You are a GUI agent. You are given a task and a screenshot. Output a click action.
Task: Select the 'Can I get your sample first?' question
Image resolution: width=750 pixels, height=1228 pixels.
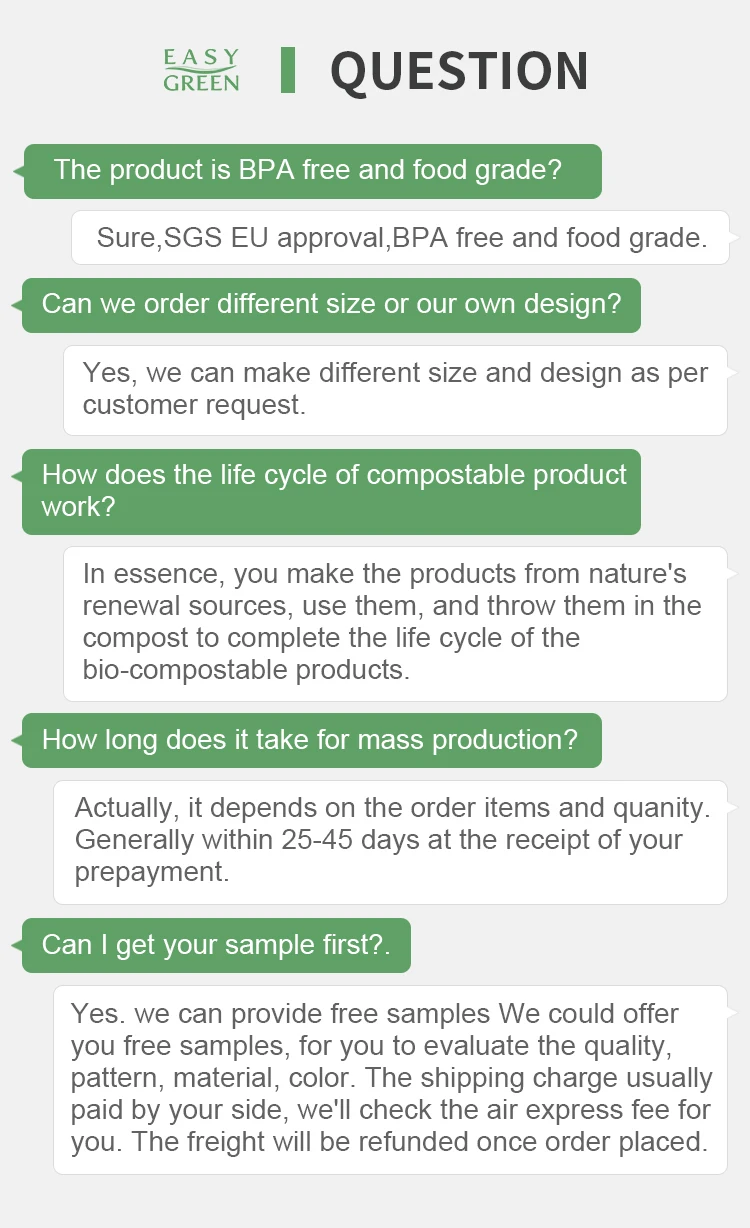[x=216, y=945]
